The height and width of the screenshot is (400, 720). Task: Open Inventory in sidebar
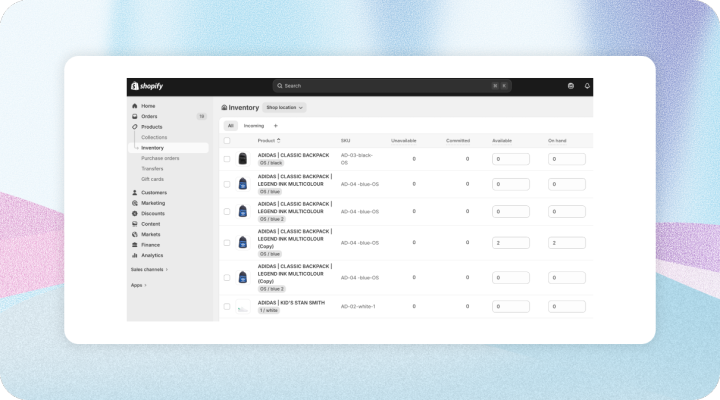[x=169, y=148]
